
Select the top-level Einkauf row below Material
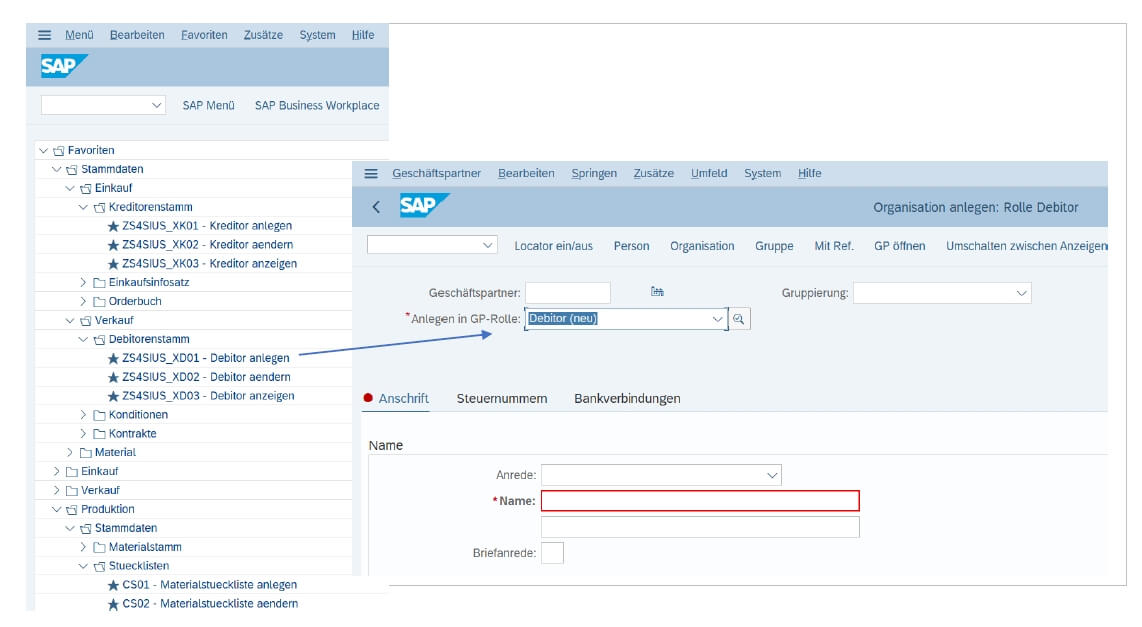pos(99,471)
